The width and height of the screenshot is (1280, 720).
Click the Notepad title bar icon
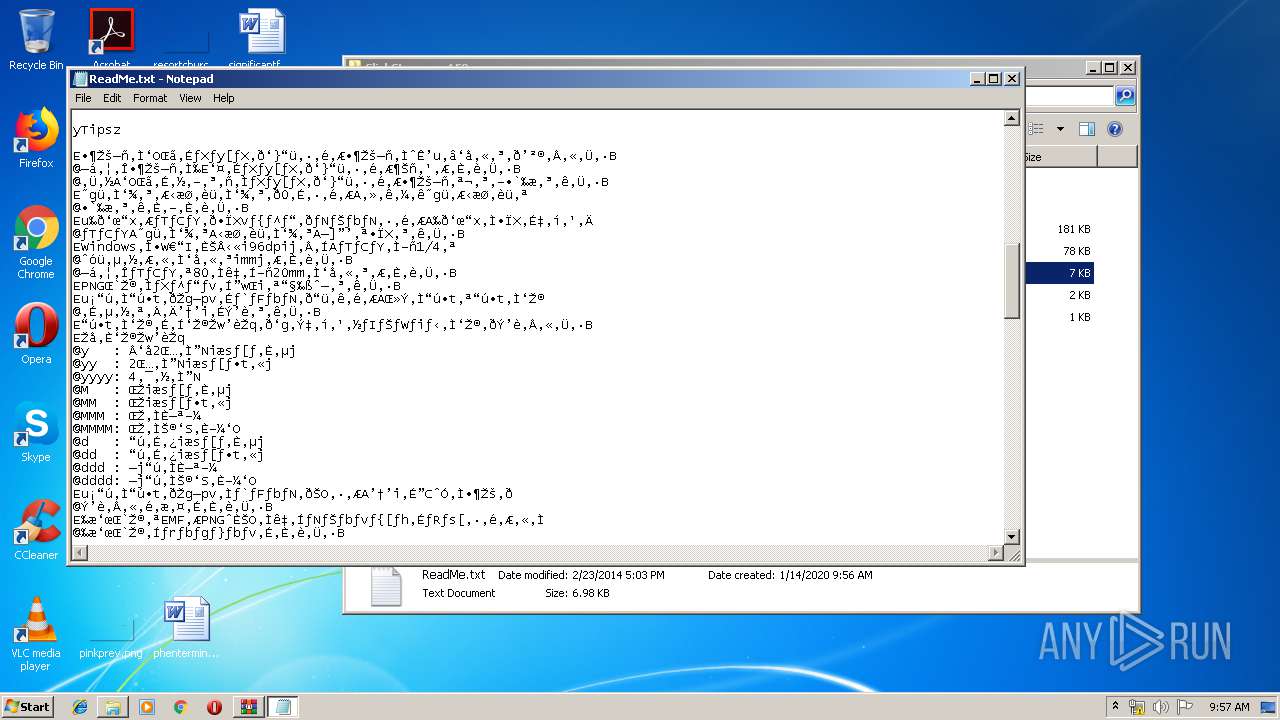pyautogui.click(x=80, y=79)
